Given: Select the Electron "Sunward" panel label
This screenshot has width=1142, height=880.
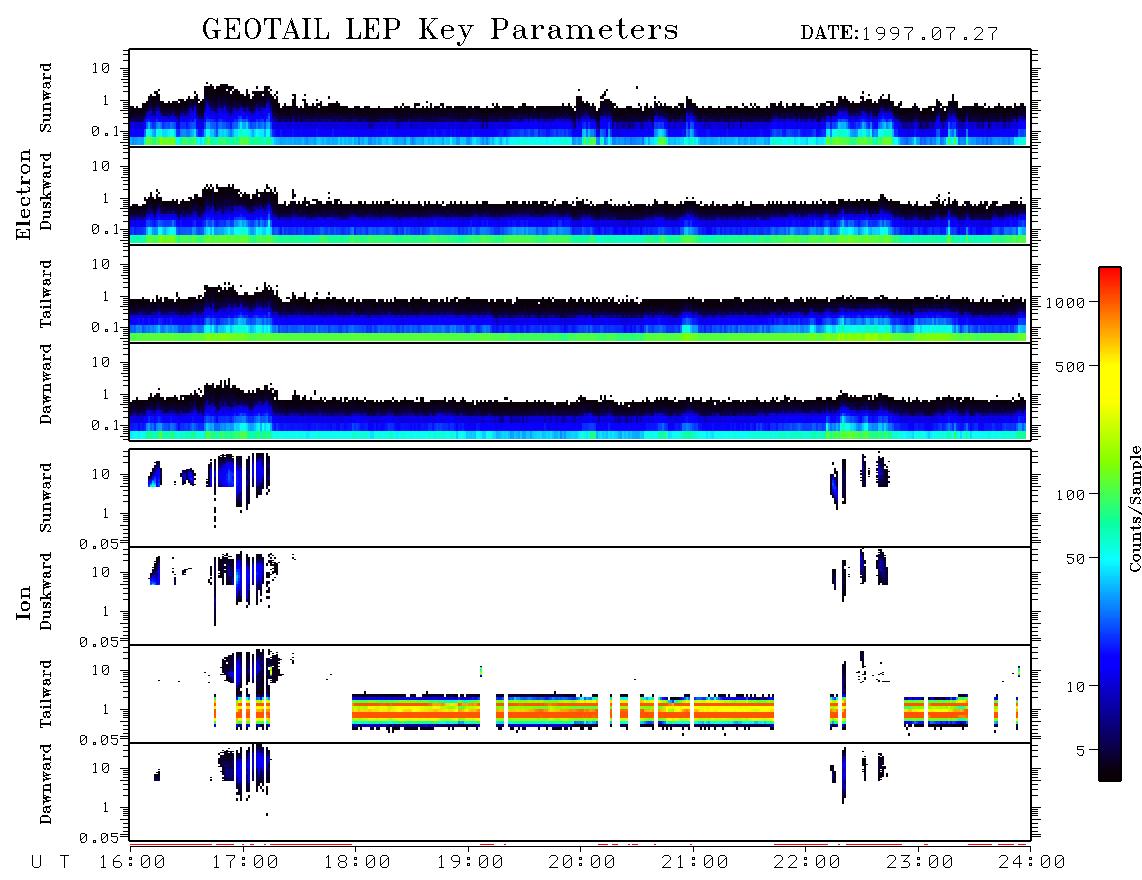Looking at the screenshot, I should coord(45,98).
